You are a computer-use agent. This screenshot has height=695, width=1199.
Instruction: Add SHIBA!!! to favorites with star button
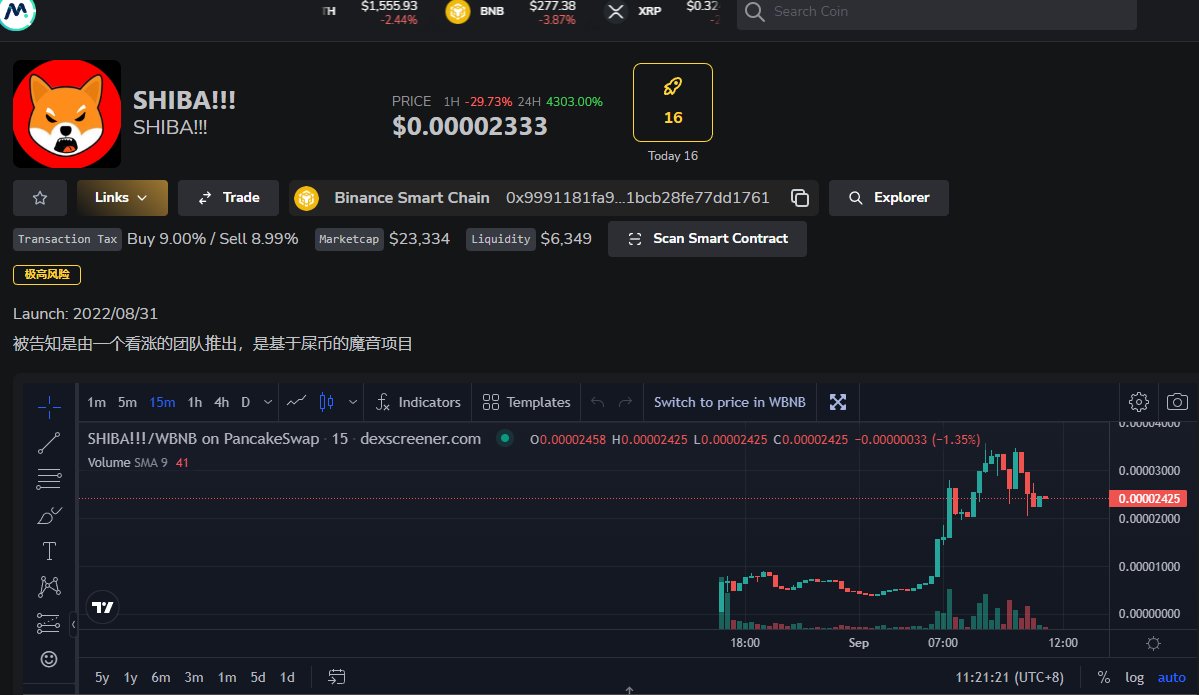point(40,198)
